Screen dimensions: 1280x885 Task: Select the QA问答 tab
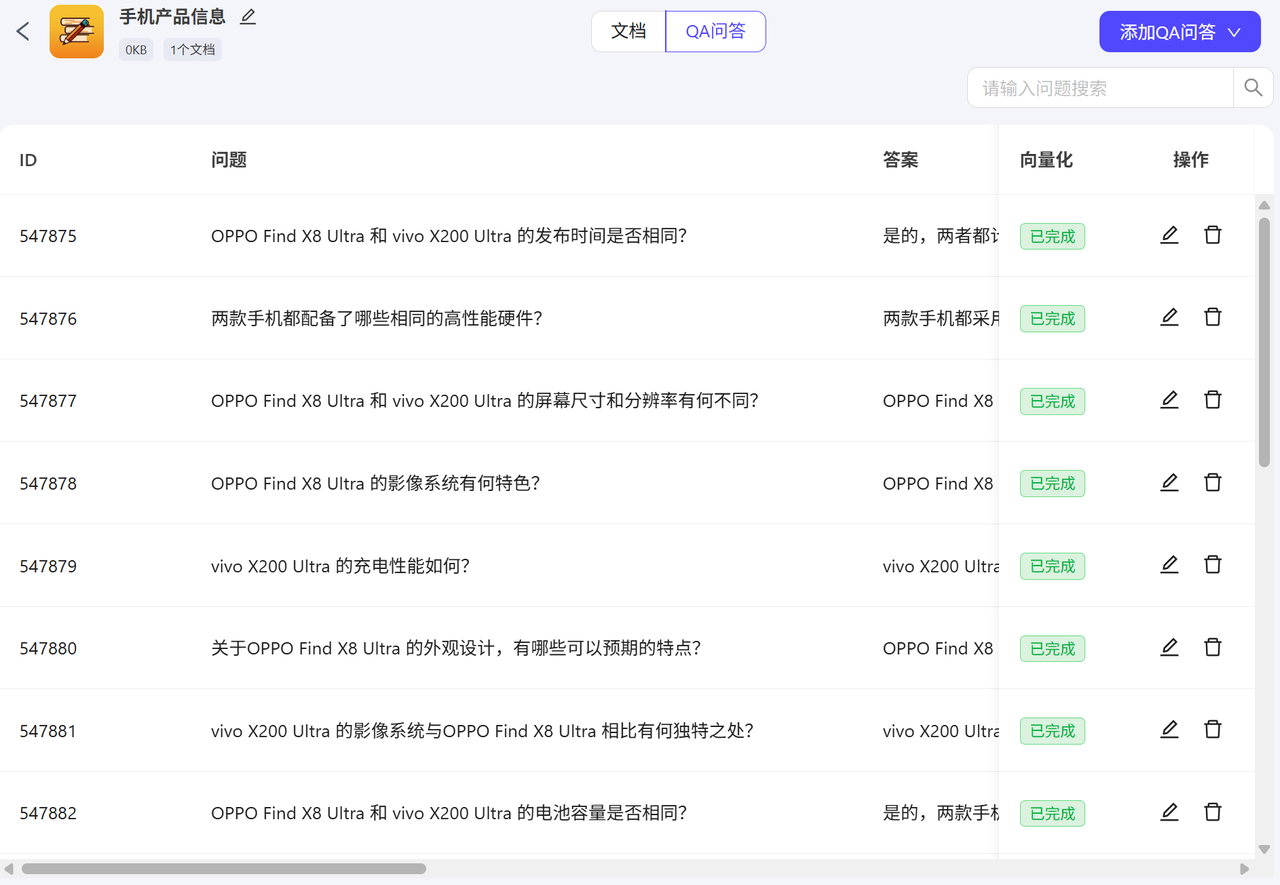click(715, 31)
